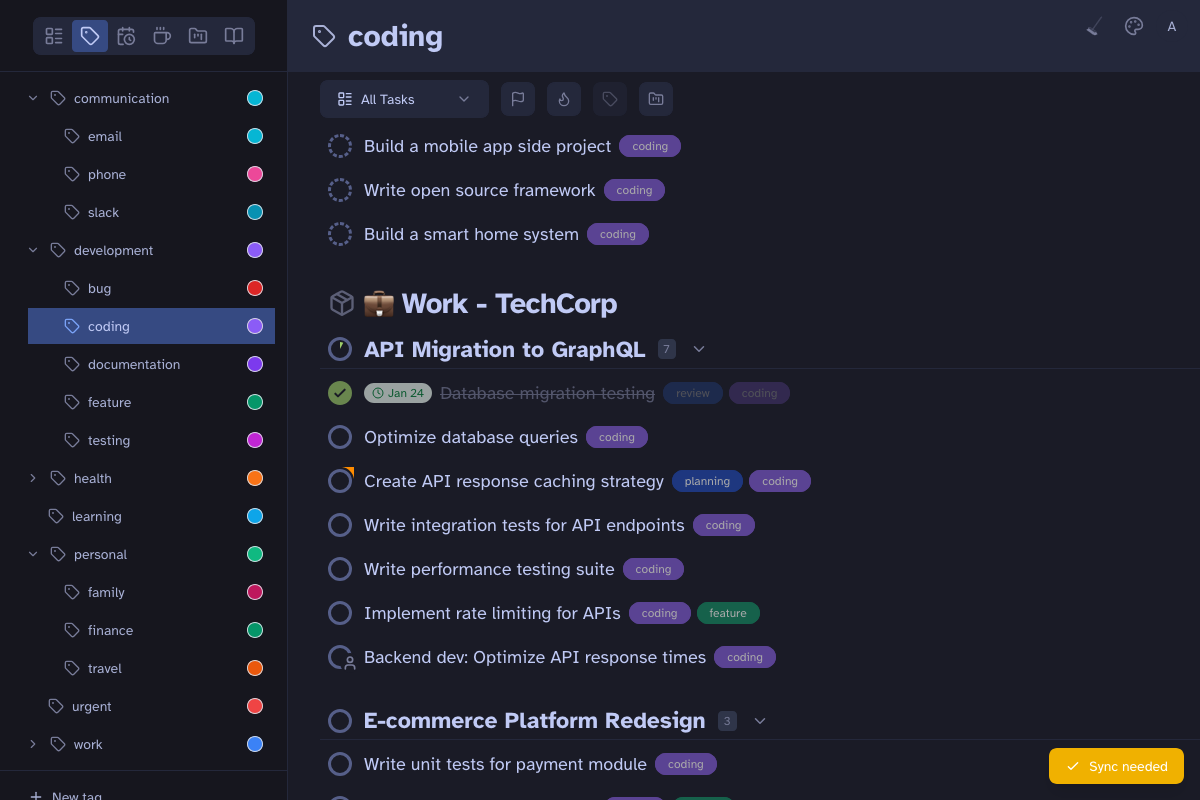Image resolution: width=1200 pixels, height=800 pixels.
Task: Open the theme palette icon
Action: 1134,27
